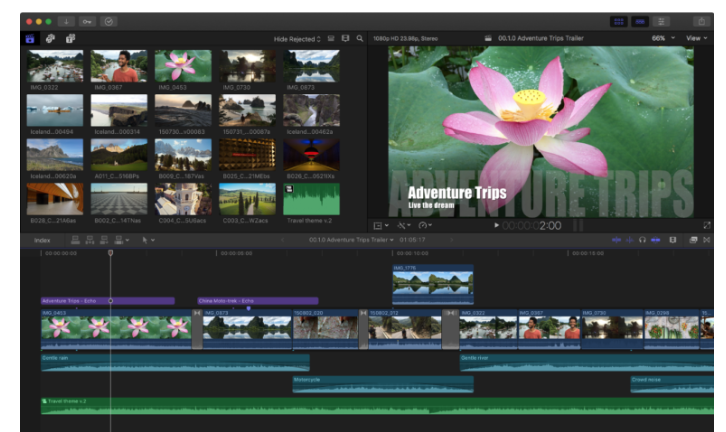
Task: Toggle the timeline panel visibility button
Action: [640, 20]
